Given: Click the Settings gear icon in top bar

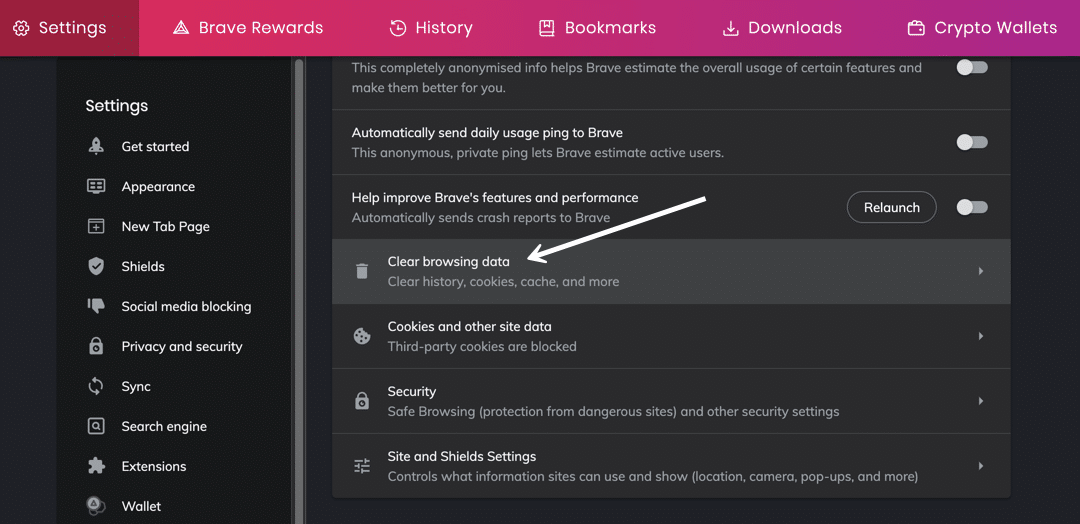Looking at the screenshot, I should 21,28.
